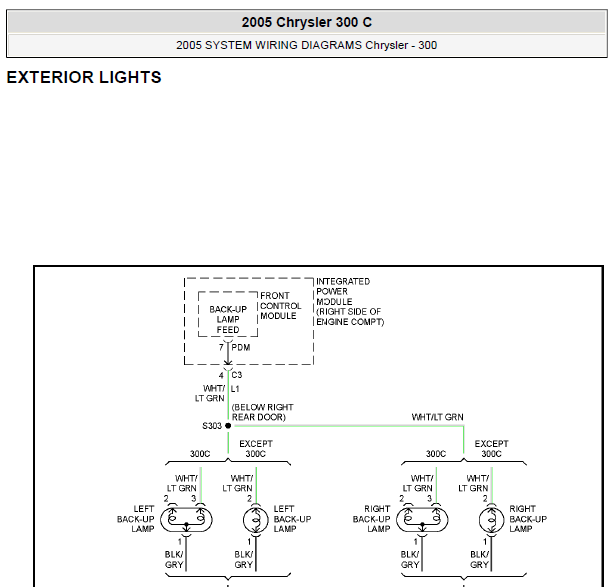Click the left single-bulb back-up lamp symbol

(x=256, y=520)
